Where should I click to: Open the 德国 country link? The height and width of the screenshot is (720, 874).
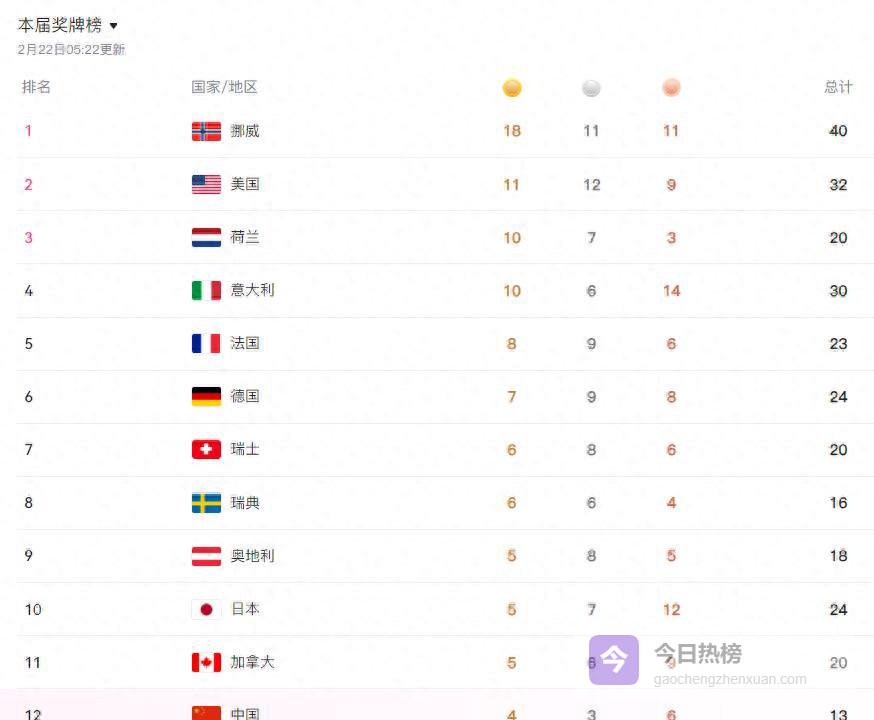(x=245, y=396)
